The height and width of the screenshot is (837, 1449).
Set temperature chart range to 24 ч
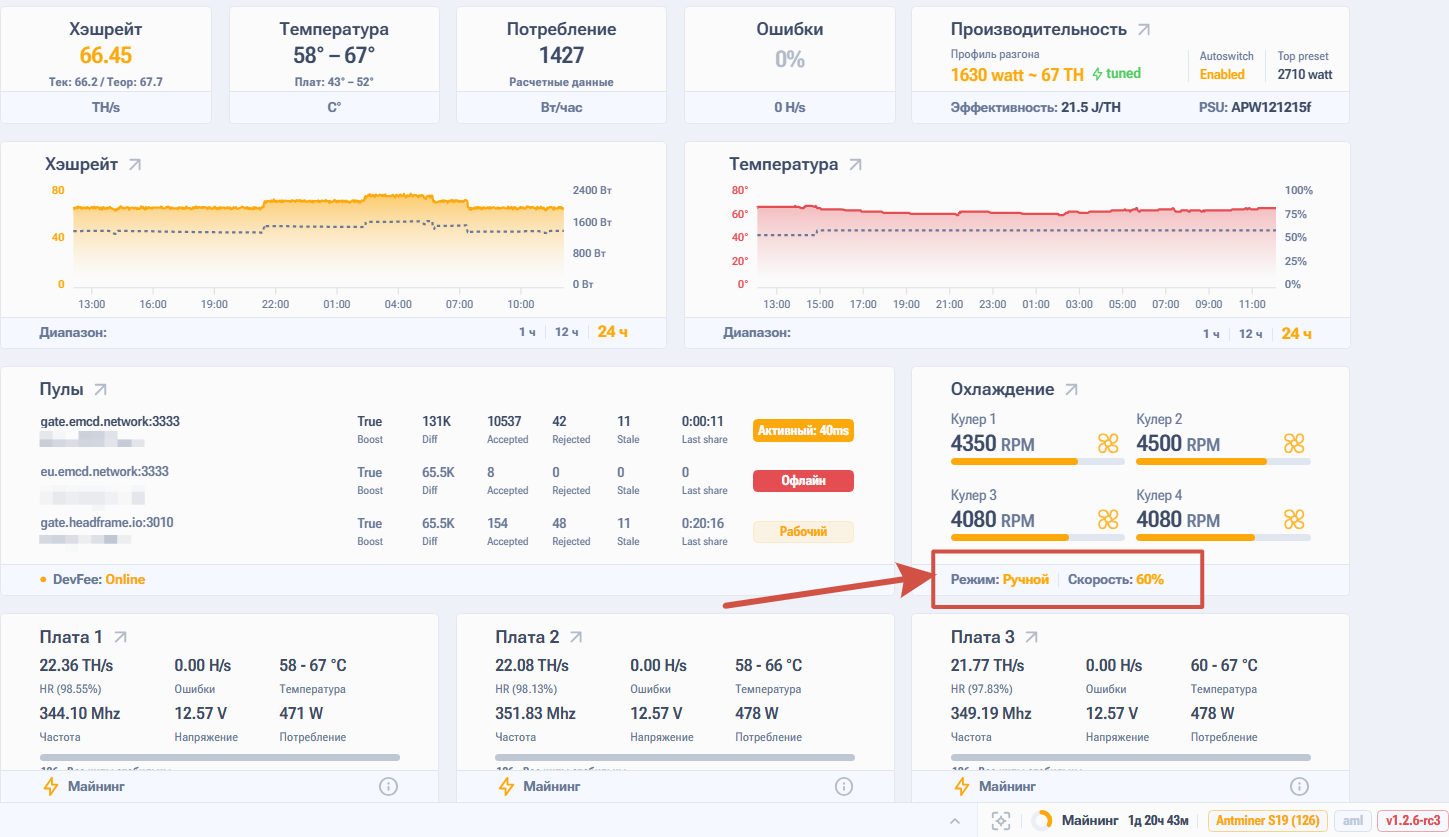1296,333
